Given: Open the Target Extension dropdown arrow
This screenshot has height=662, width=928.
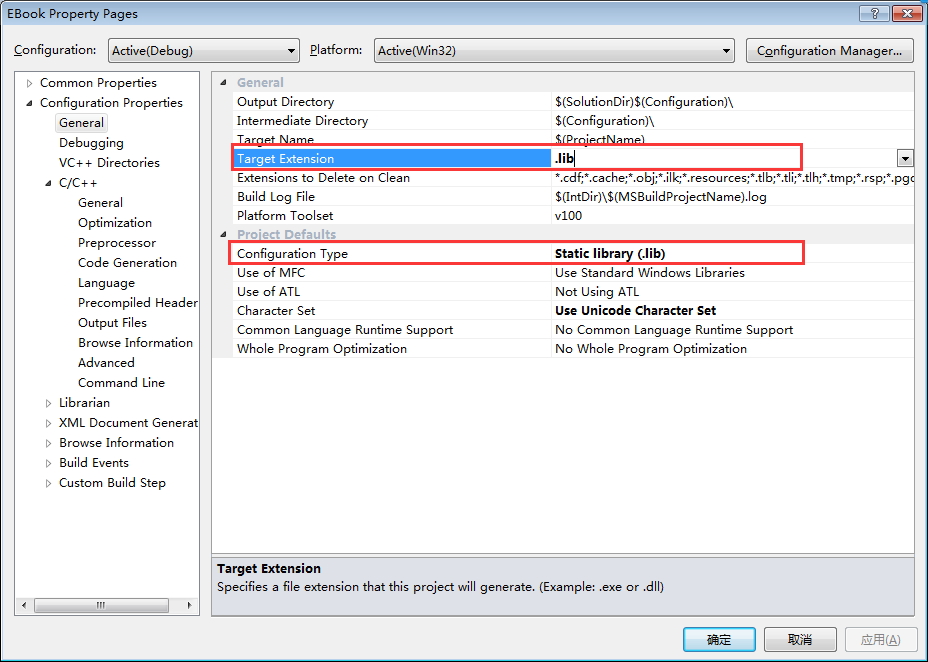Looking at the screenshot, I should tap(904, 158).
